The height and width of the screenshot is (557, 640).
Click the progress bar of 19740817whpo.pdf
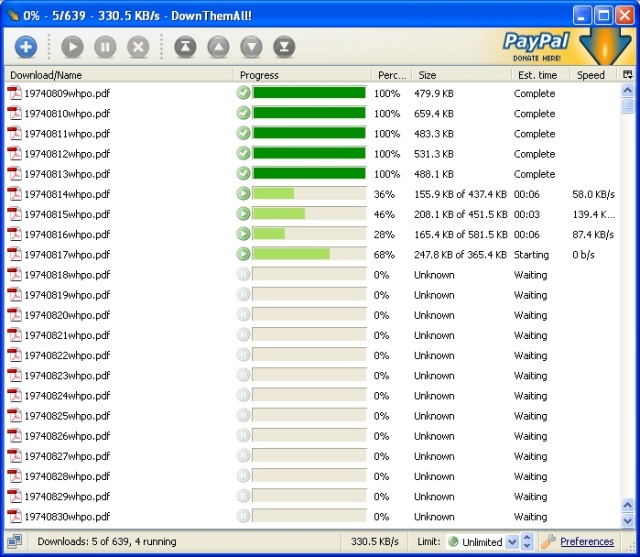309,254
